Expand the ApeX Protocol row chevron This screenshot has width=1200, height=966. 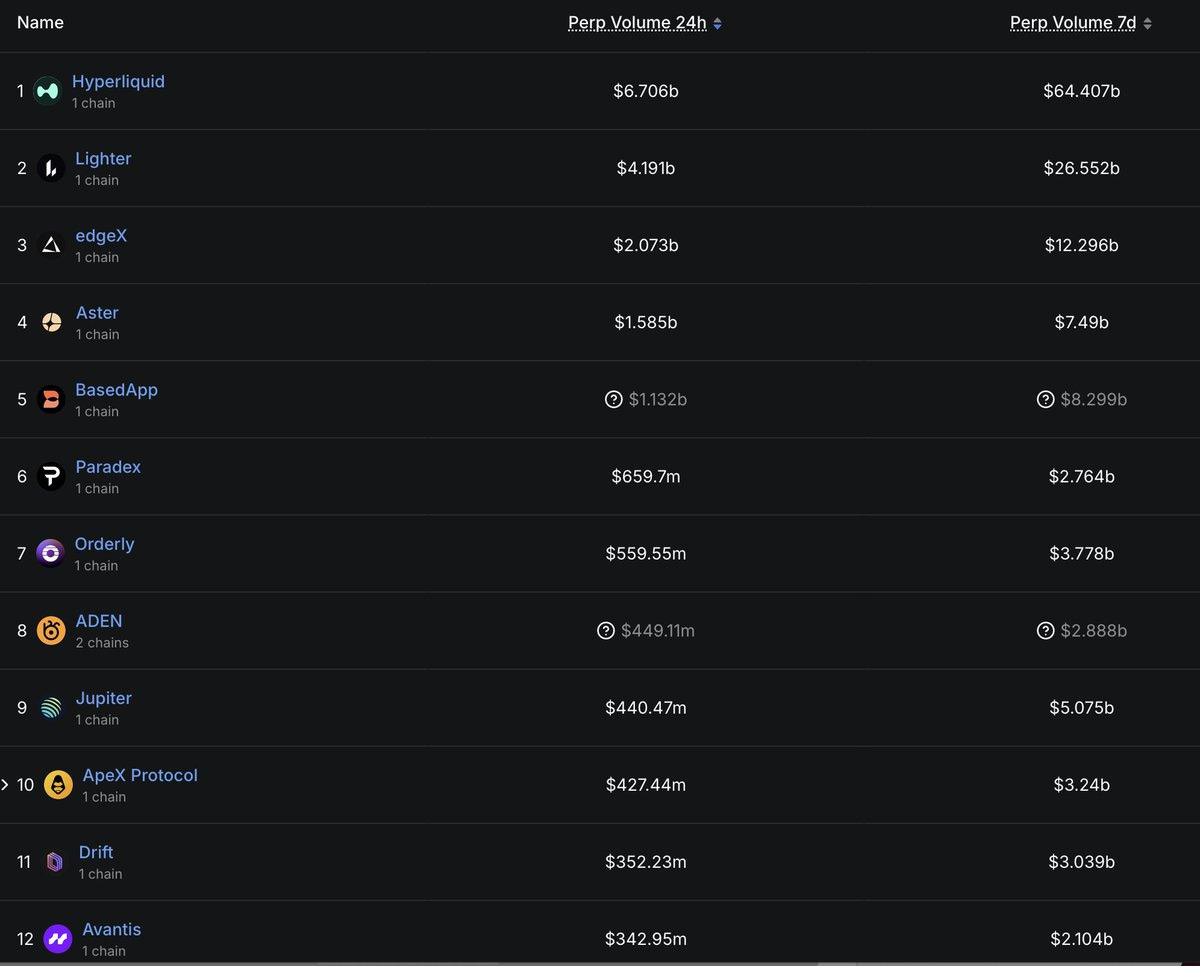point(5,785)
